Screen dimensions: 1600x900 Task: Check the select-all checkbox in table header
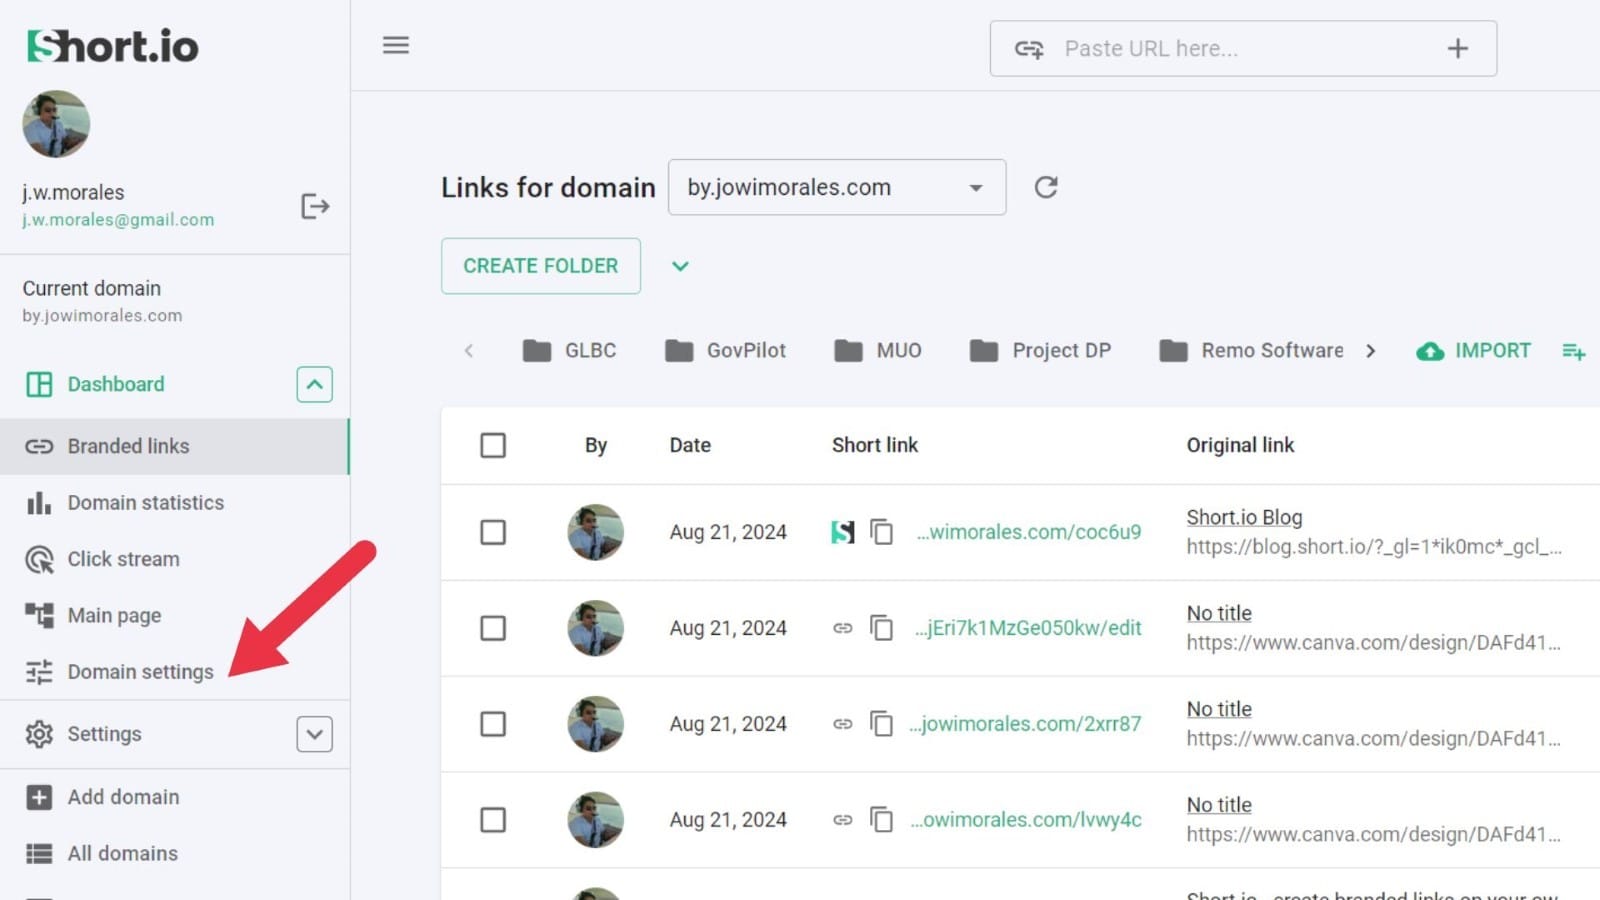click(493, 445)
